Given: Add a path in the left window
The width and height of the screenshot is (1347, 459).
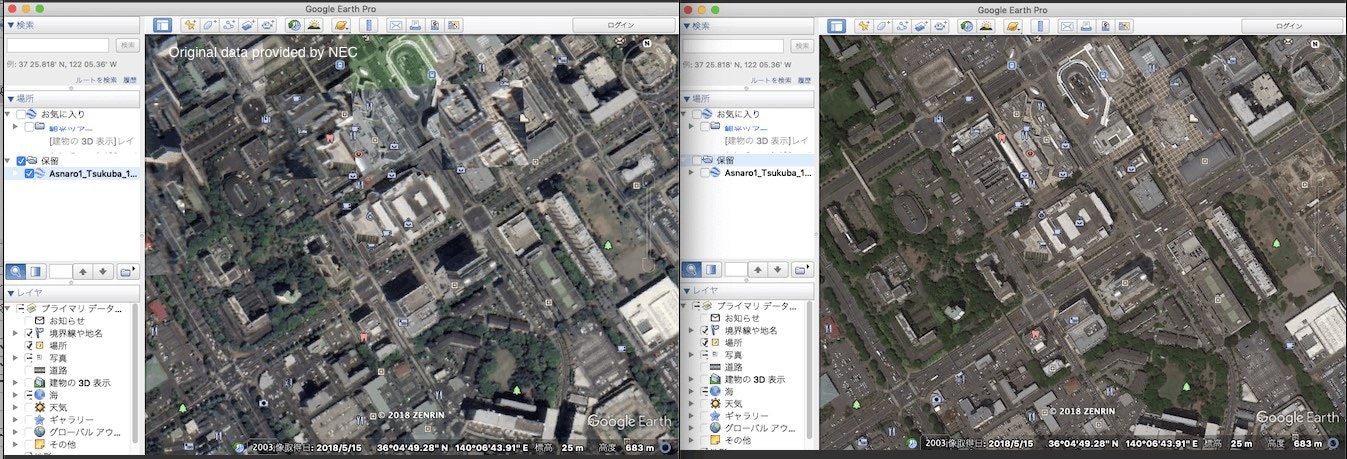Looking at the screenshot, I should point(230,25).
